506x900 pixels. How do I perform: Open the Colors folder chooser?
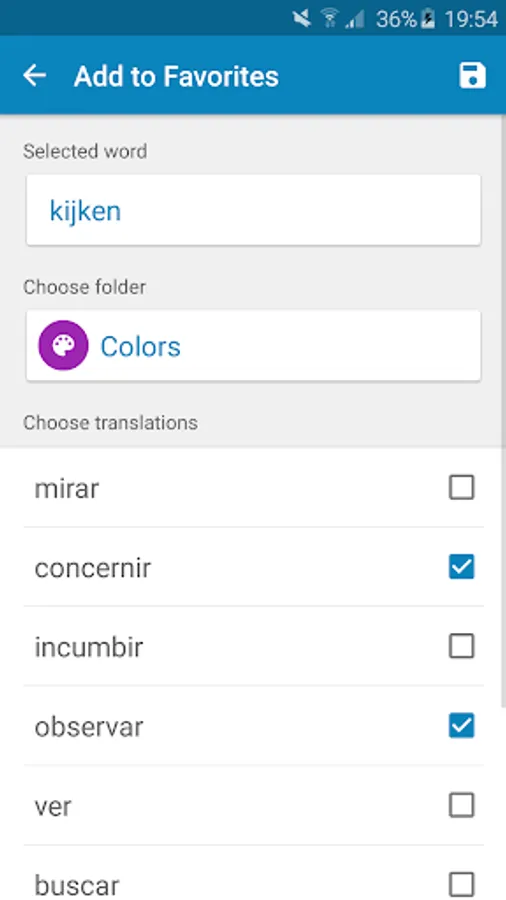coord(253,346)
